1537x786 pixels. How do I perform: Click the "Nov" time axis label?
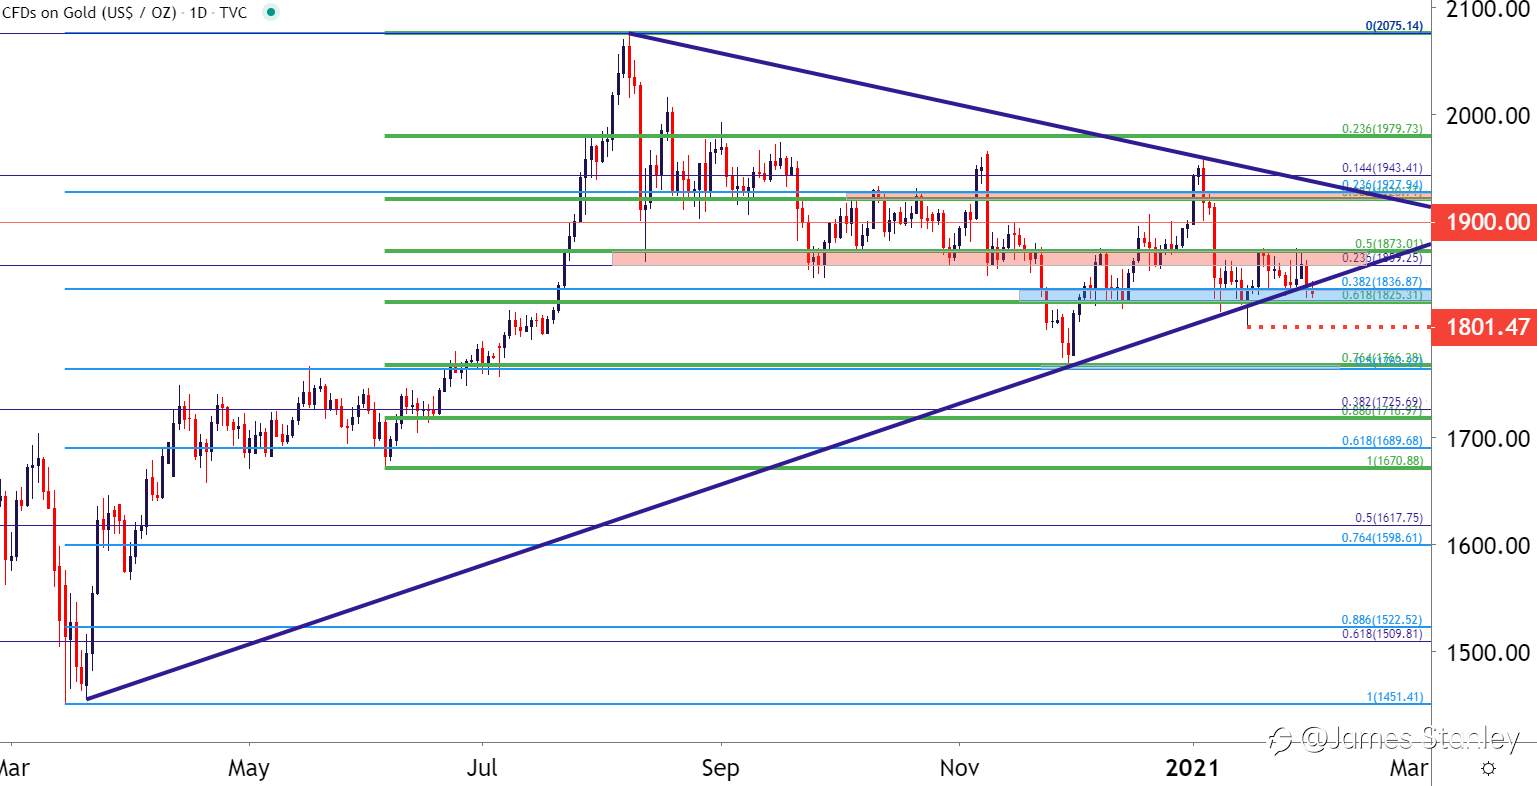[x=959, y=768]
